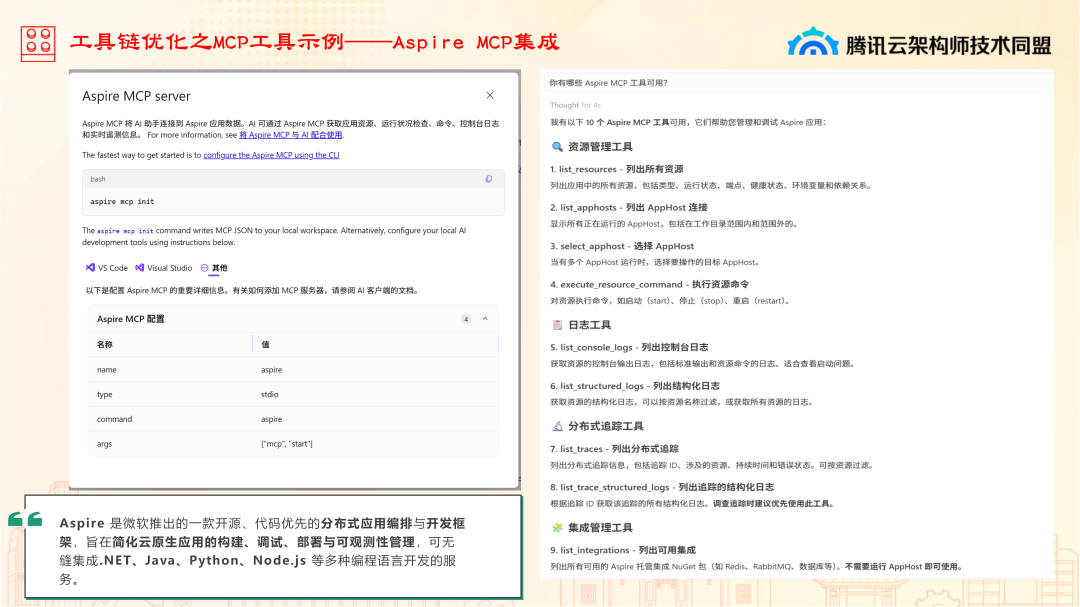The image size is (1080, 607).
Task: Switch to the Visual Studio tab
Action: point(164,268)
